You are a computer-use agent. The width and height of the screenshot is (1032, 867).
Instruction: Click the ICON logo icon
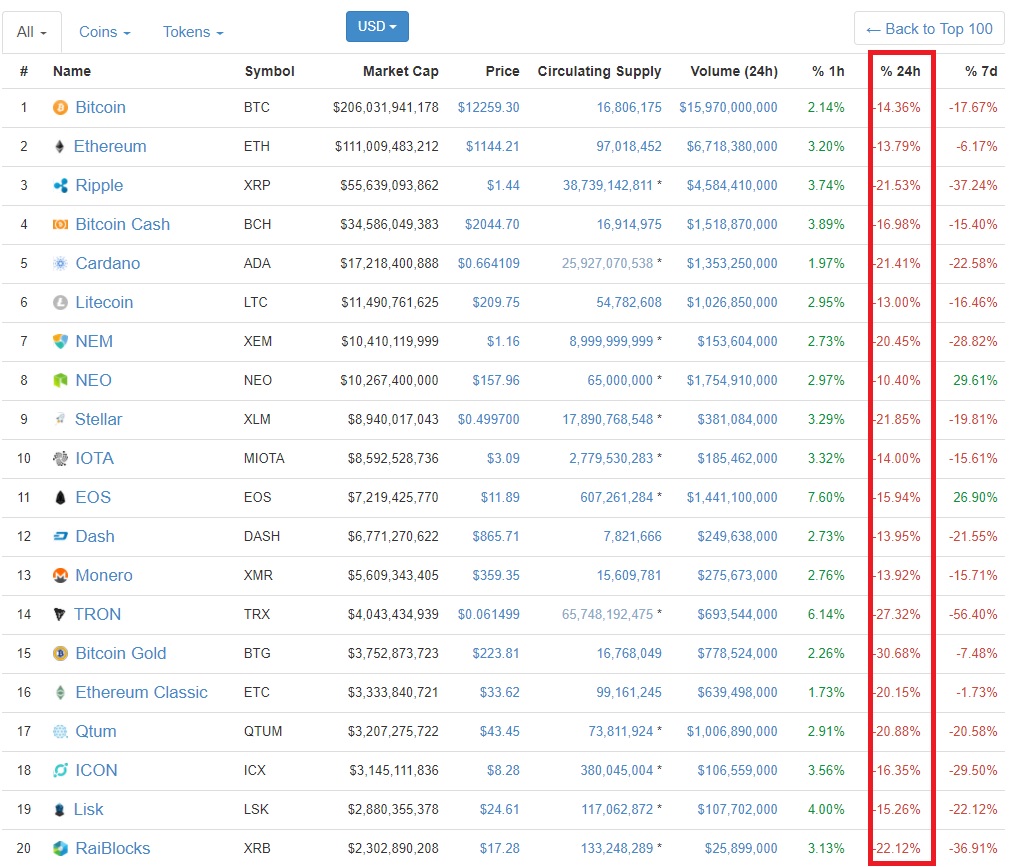[60, 770]
